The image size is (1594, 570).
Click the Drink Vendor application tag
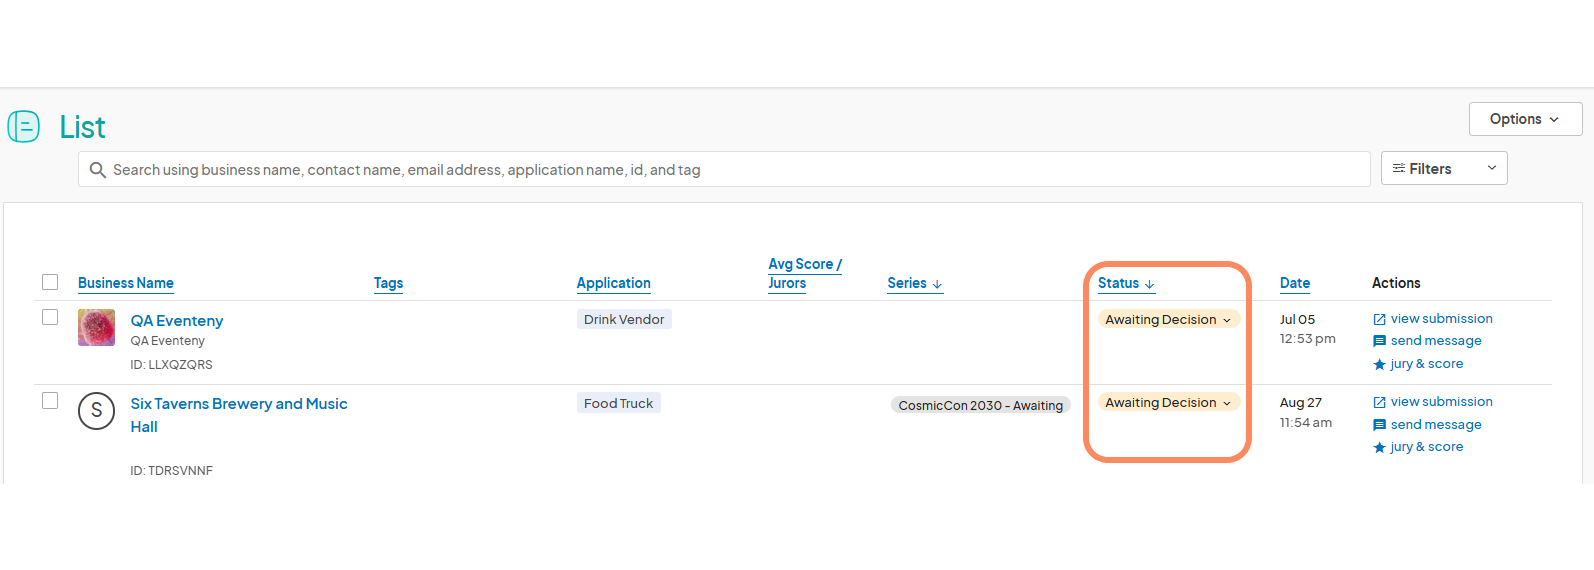coord(624,319)
